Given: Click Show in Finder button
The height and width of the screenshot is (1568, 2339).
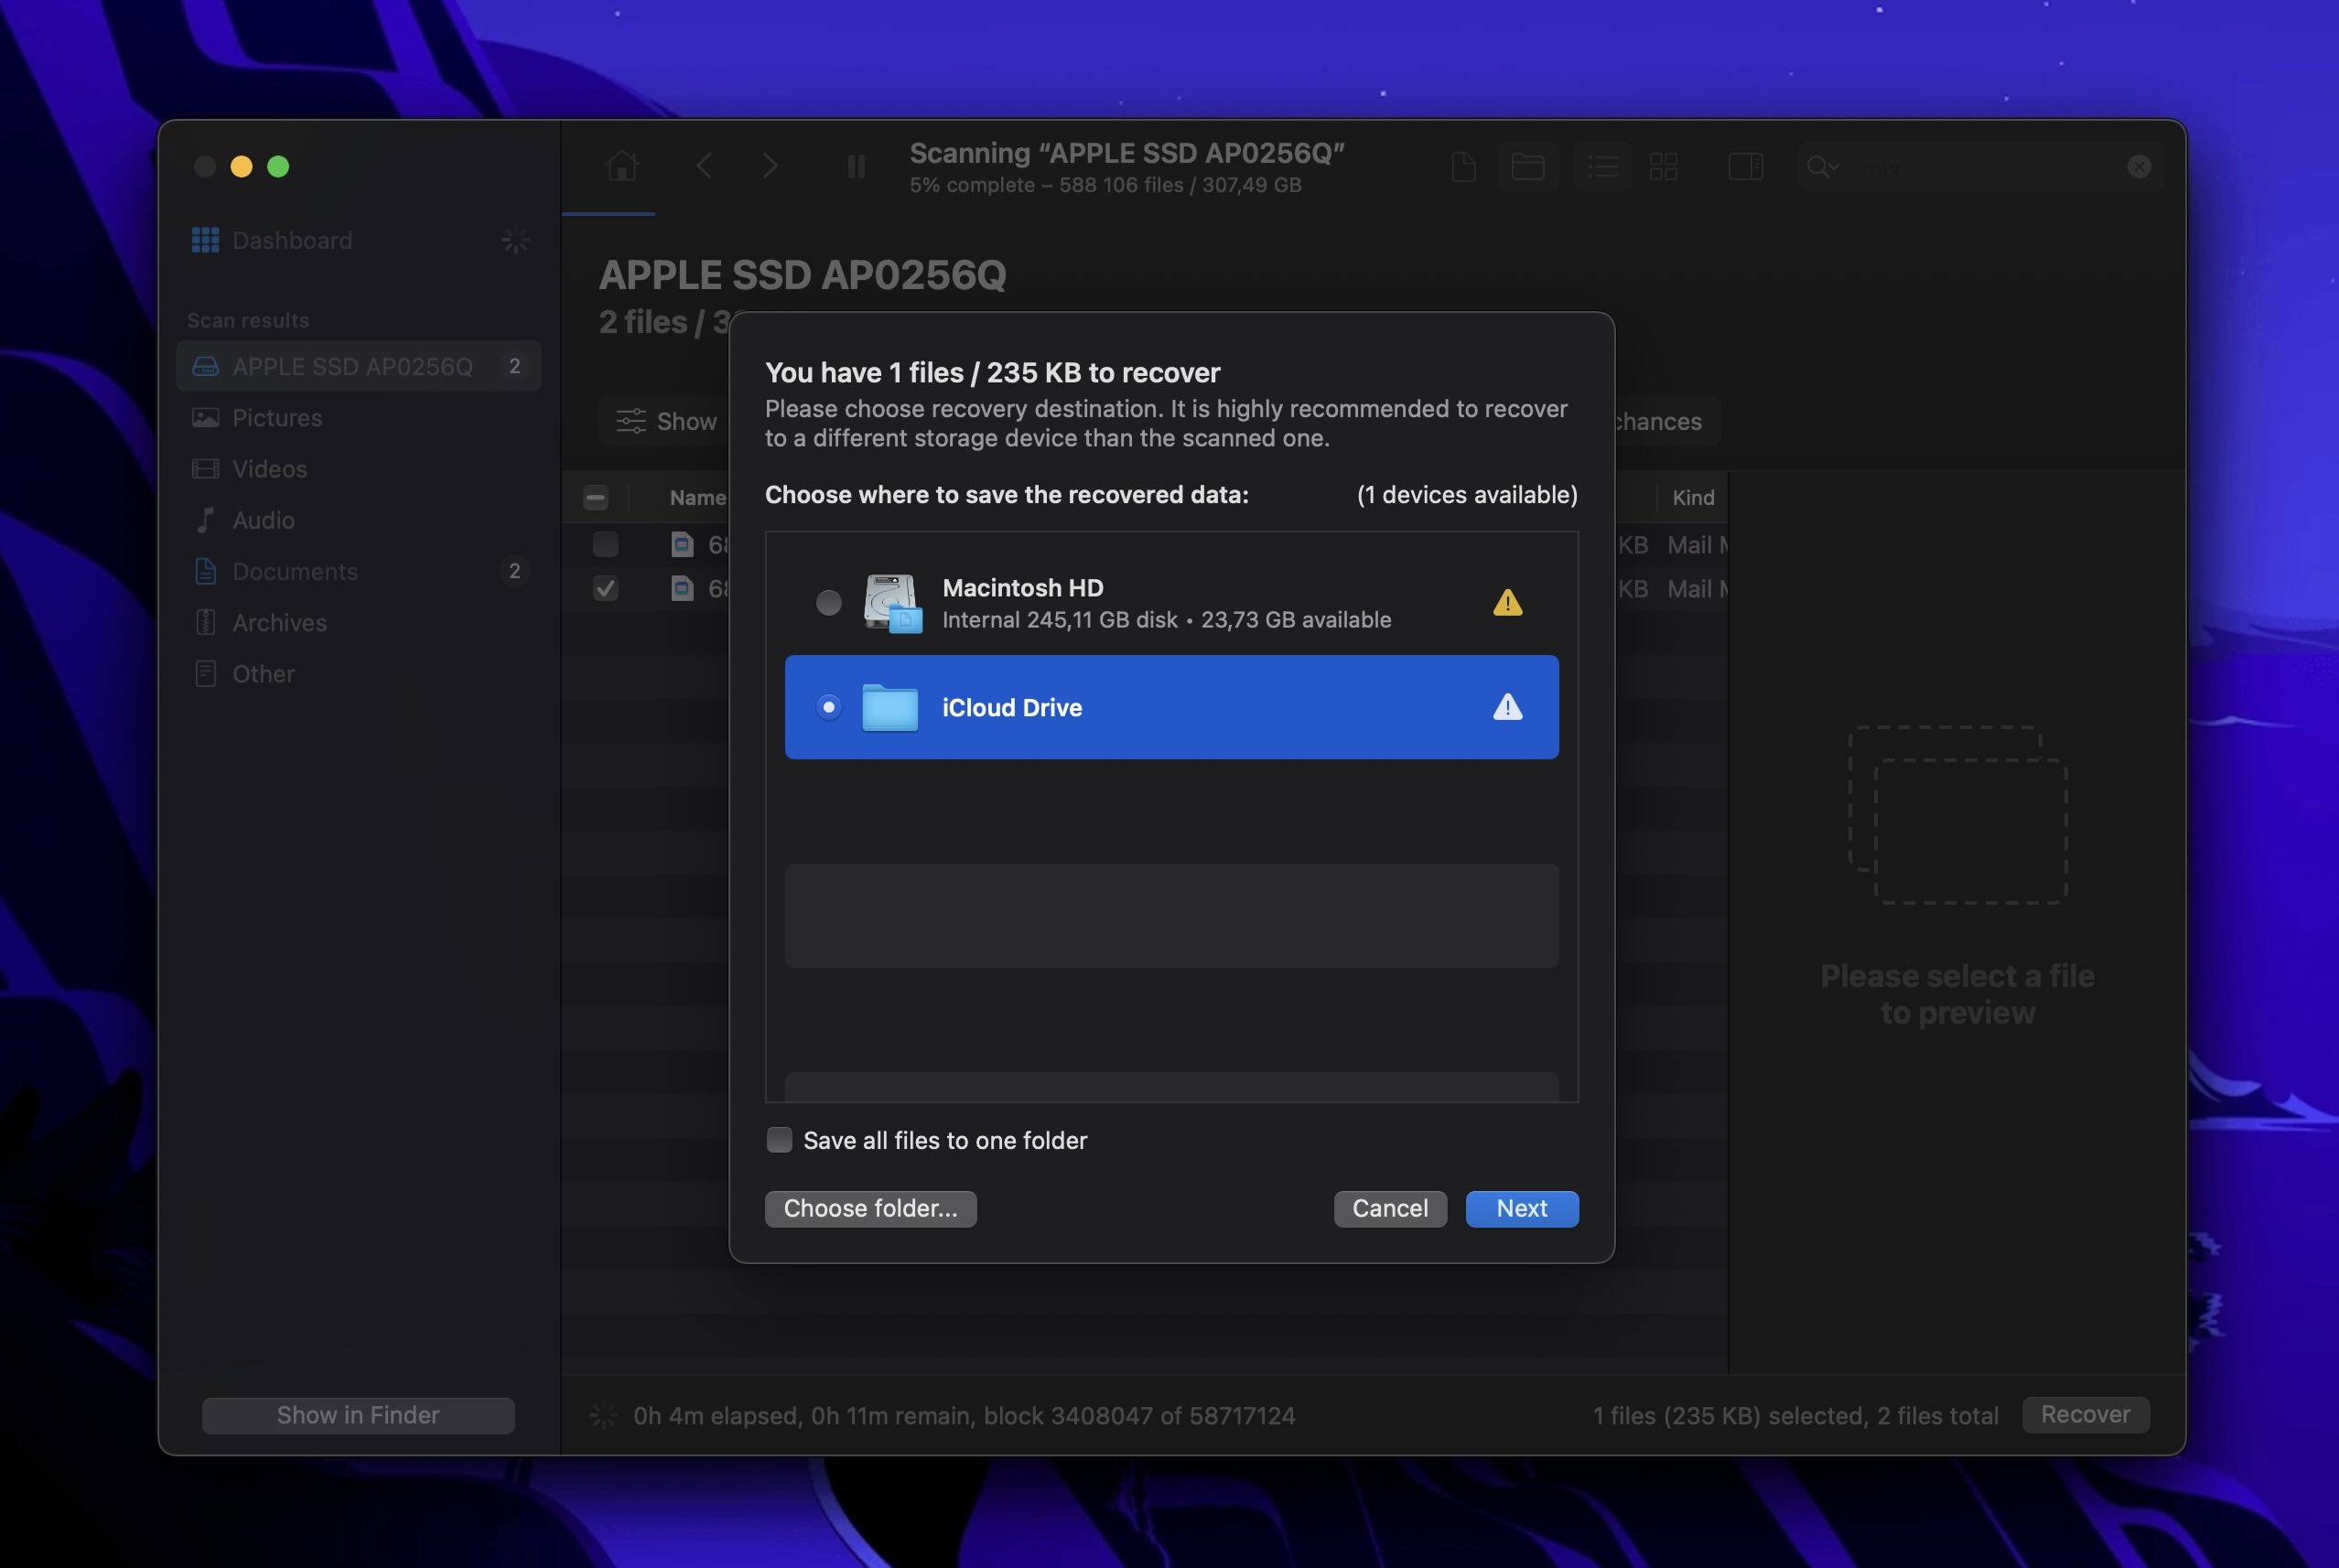Looking at the screenshot, I should (359, 1414).
